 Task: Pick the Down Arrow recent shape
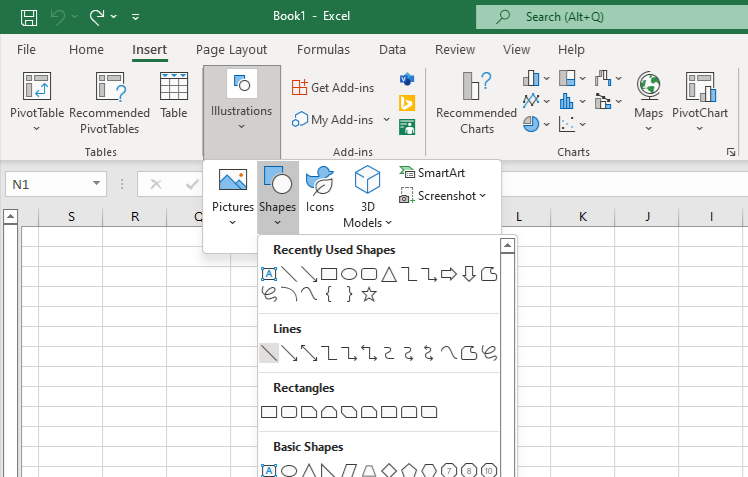point(469,274)
